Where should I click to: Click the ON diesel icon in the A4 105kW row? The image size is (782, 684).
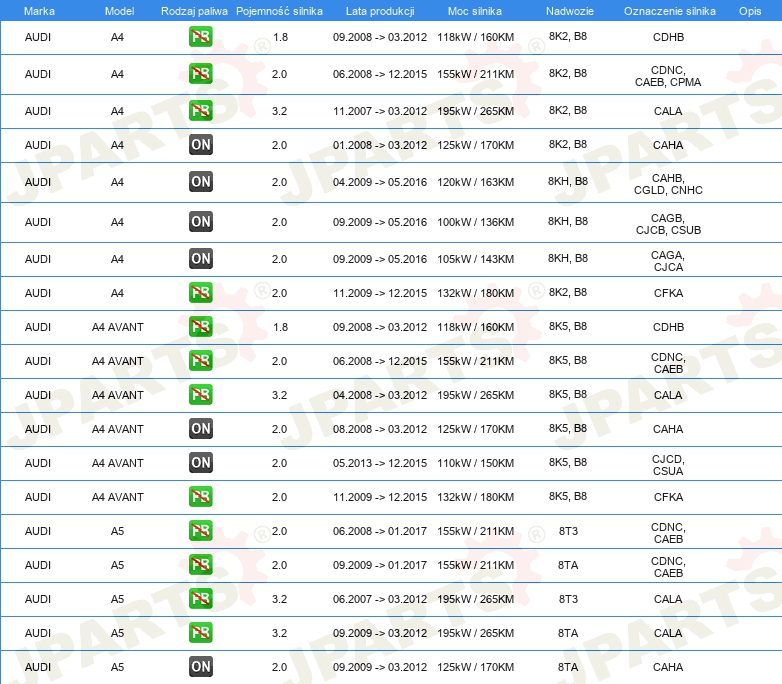(200, 258)
